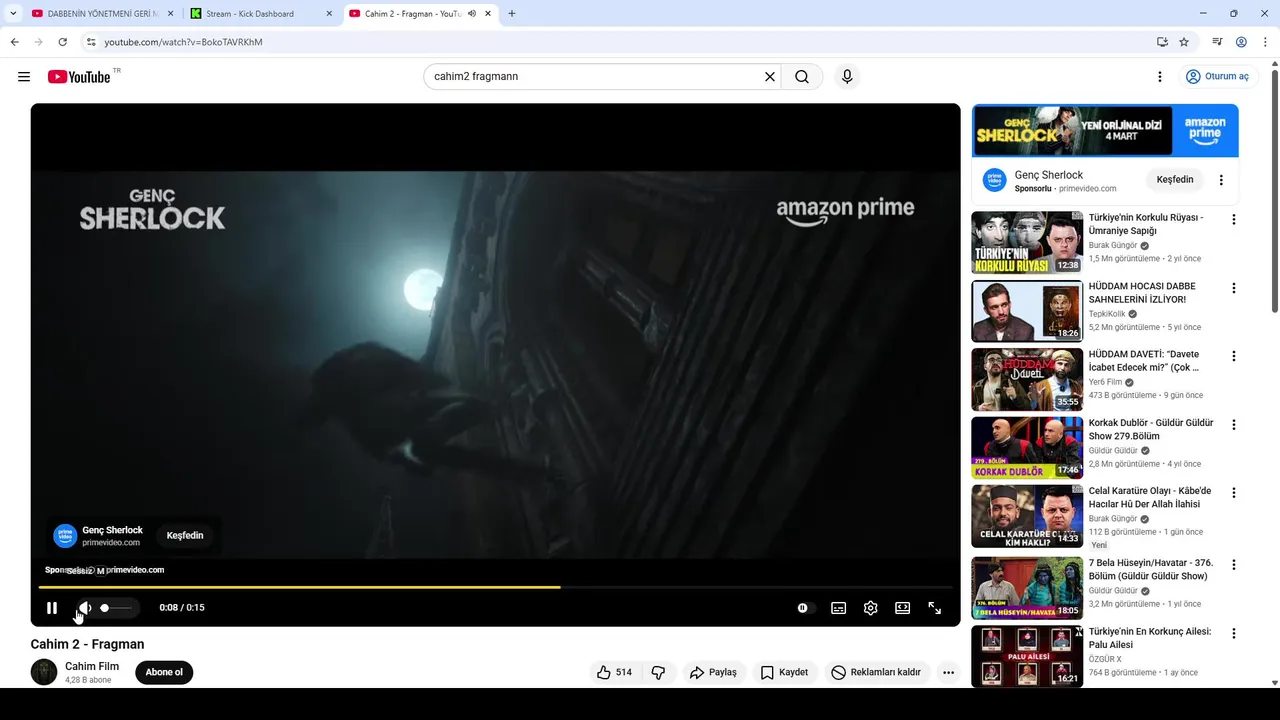Play the HÜDDAM HOCASI DABBE thumbnail

[x=1027, y=311]
